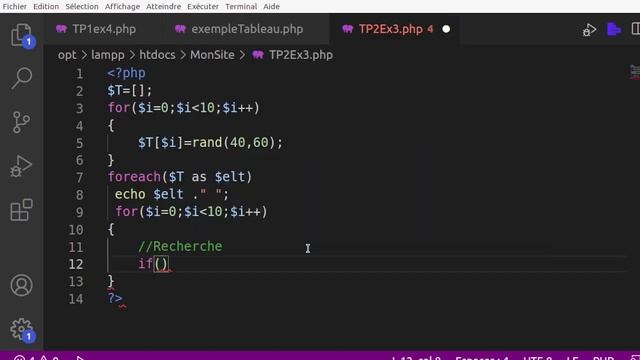Click the for keyword on line 9
Image resolution: width=640 pixels, height=360 pixels.
[x=127, y=211]
